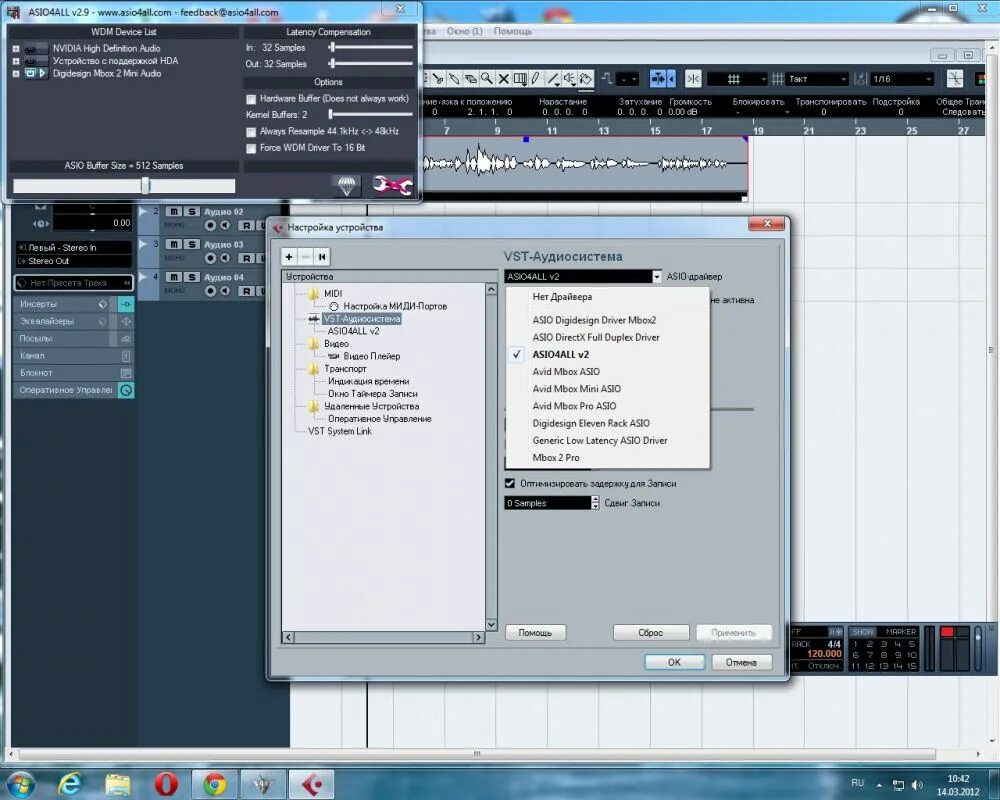Click Отмена button

tap(741, 662)
